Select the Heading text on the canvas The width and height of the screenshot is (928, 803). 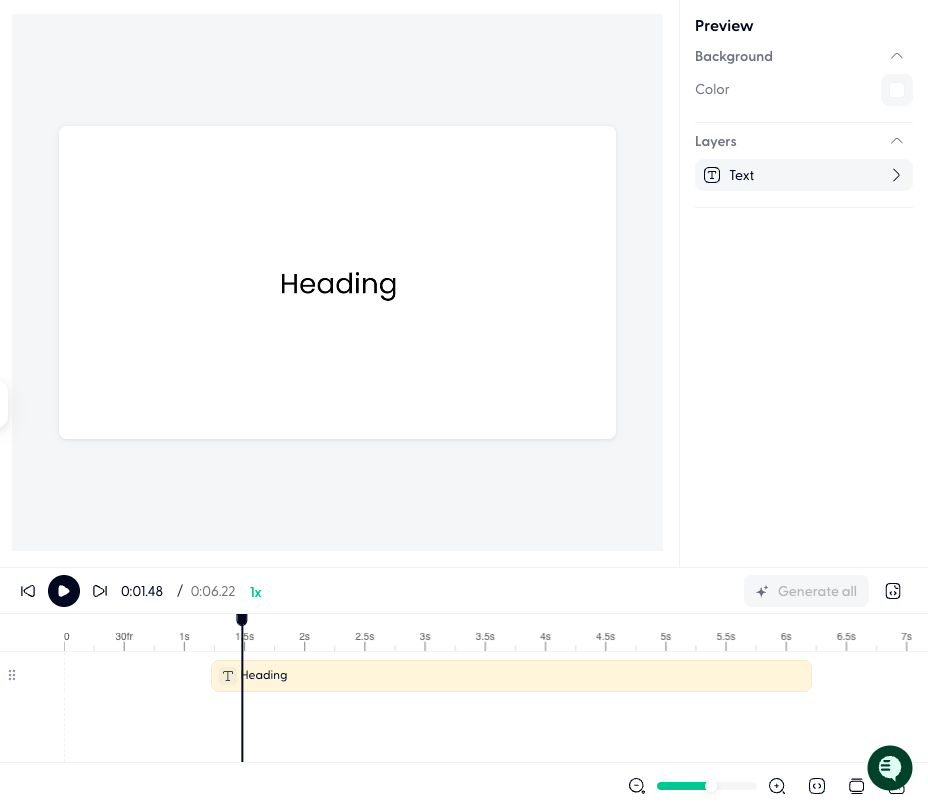coord(338,284)
